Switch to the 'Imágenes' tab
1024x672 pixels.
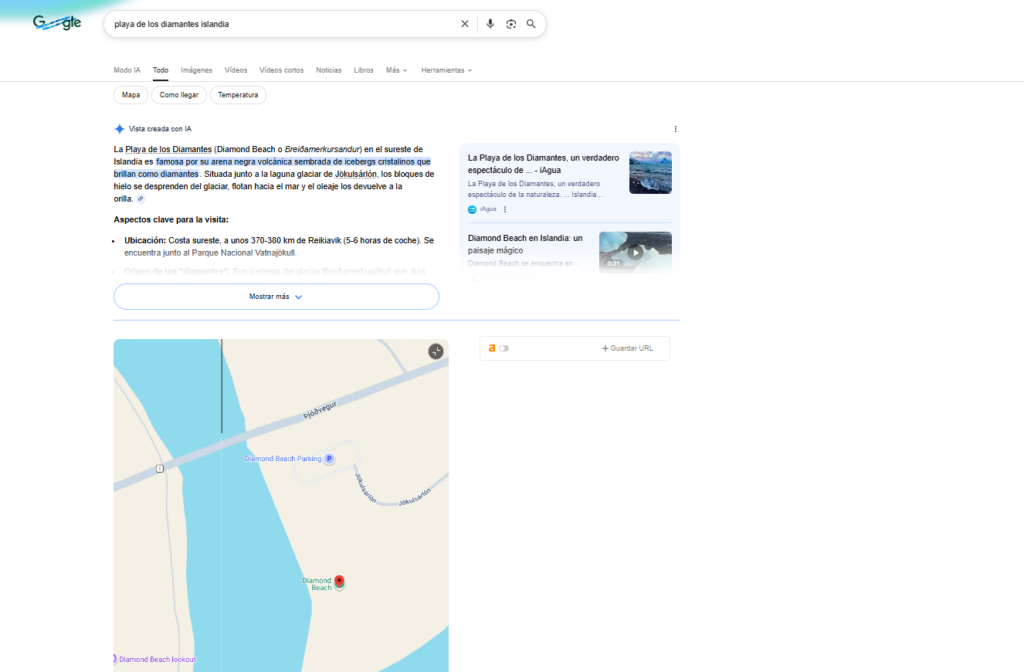[196, 70]
